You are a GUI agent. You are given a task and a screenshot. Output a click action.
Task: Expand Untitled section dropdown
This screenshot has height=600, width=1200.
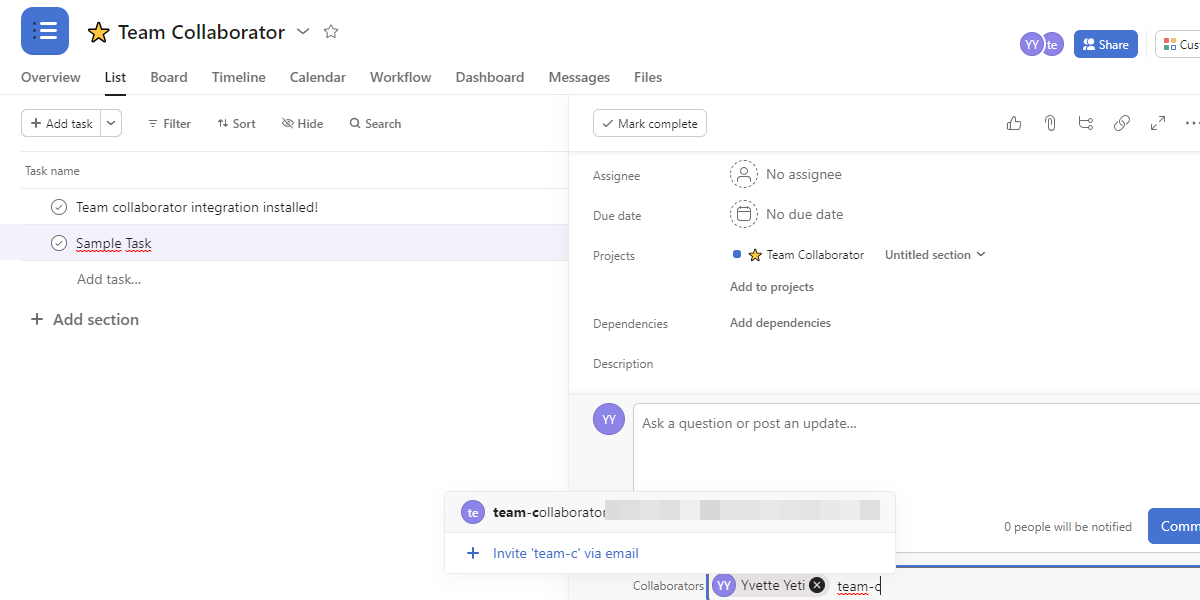pos(981,255)
